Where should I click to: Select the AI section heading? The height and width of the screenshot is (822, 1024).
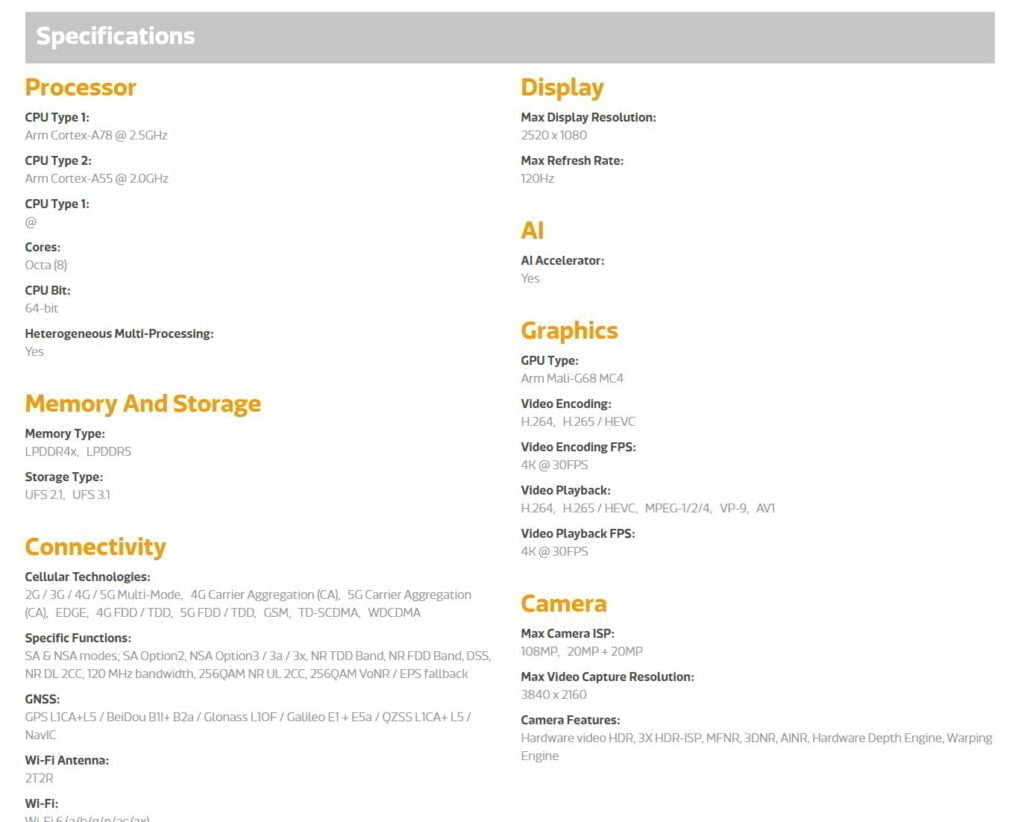click(532, 231)
